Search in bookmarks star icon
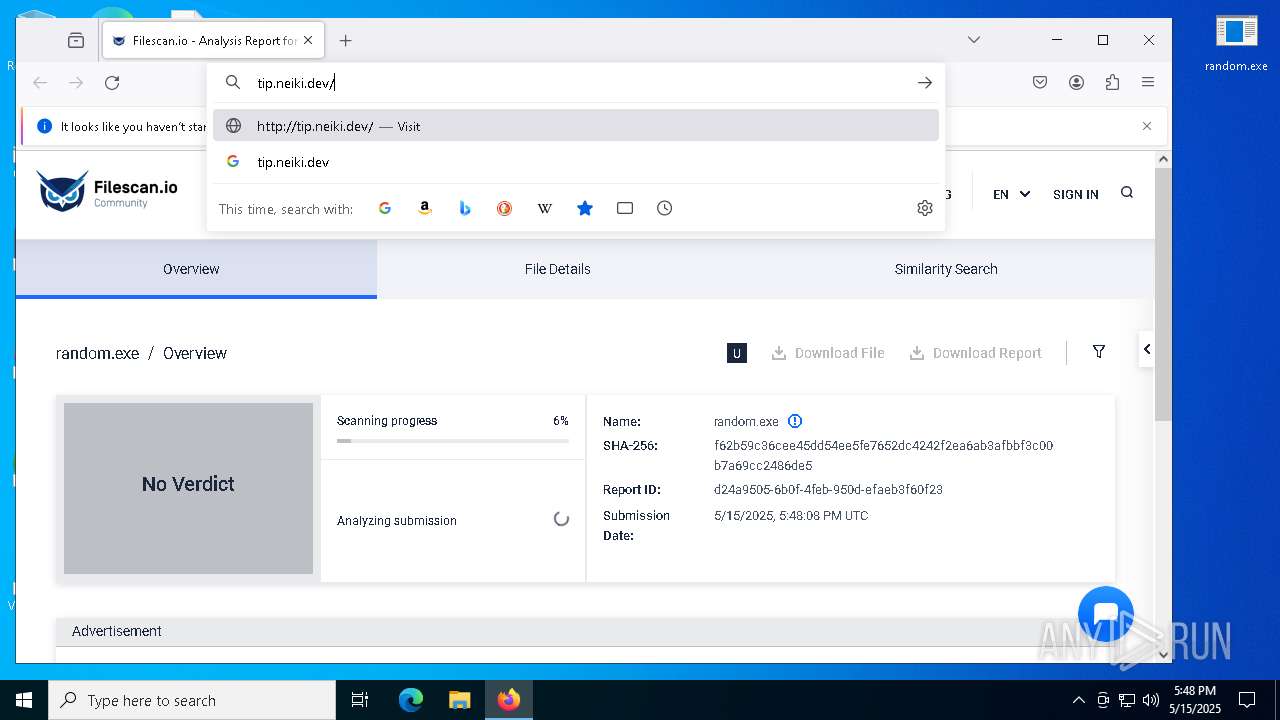 tap(585, 208)
